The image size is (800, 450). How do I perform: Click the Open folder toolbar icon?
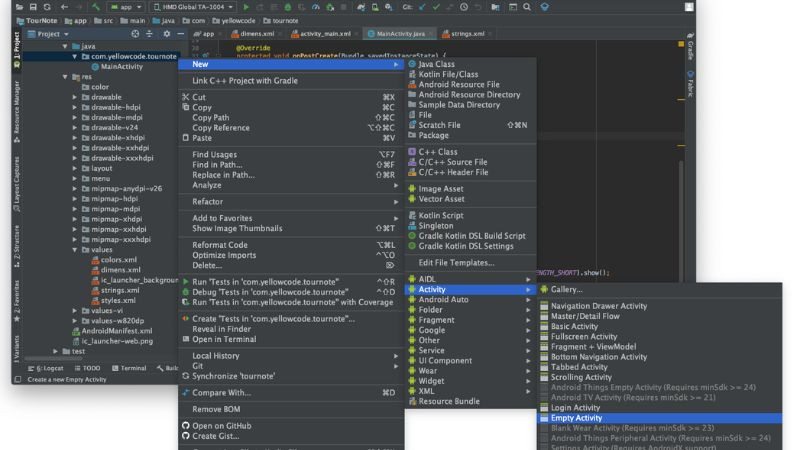click(x=19, y=7)
